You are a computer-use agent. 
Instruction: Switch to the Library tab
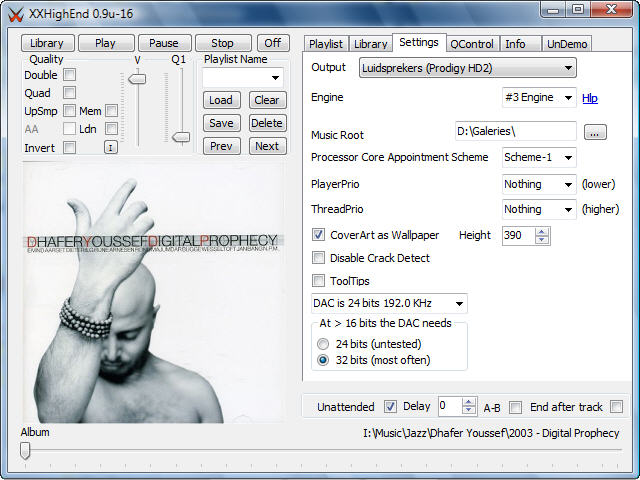371,44
